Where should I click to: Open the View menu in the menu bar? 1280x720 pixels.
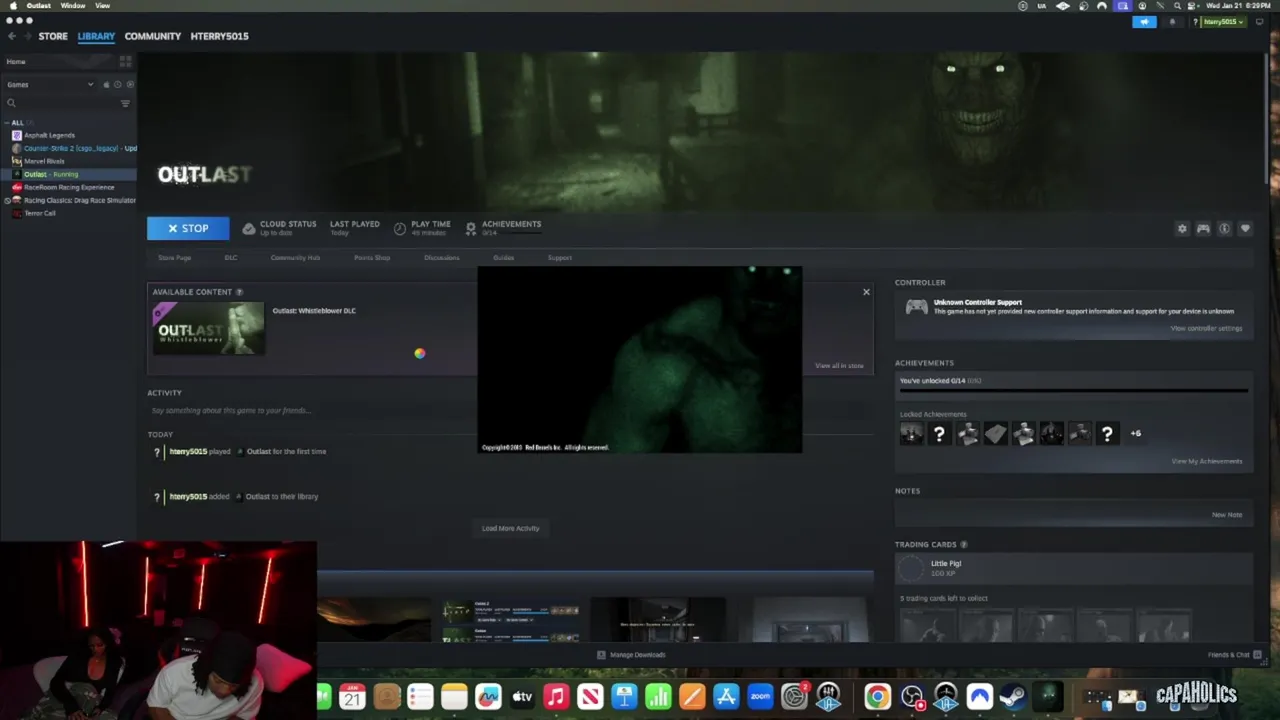pyautogui.click(x=103, y=6)
